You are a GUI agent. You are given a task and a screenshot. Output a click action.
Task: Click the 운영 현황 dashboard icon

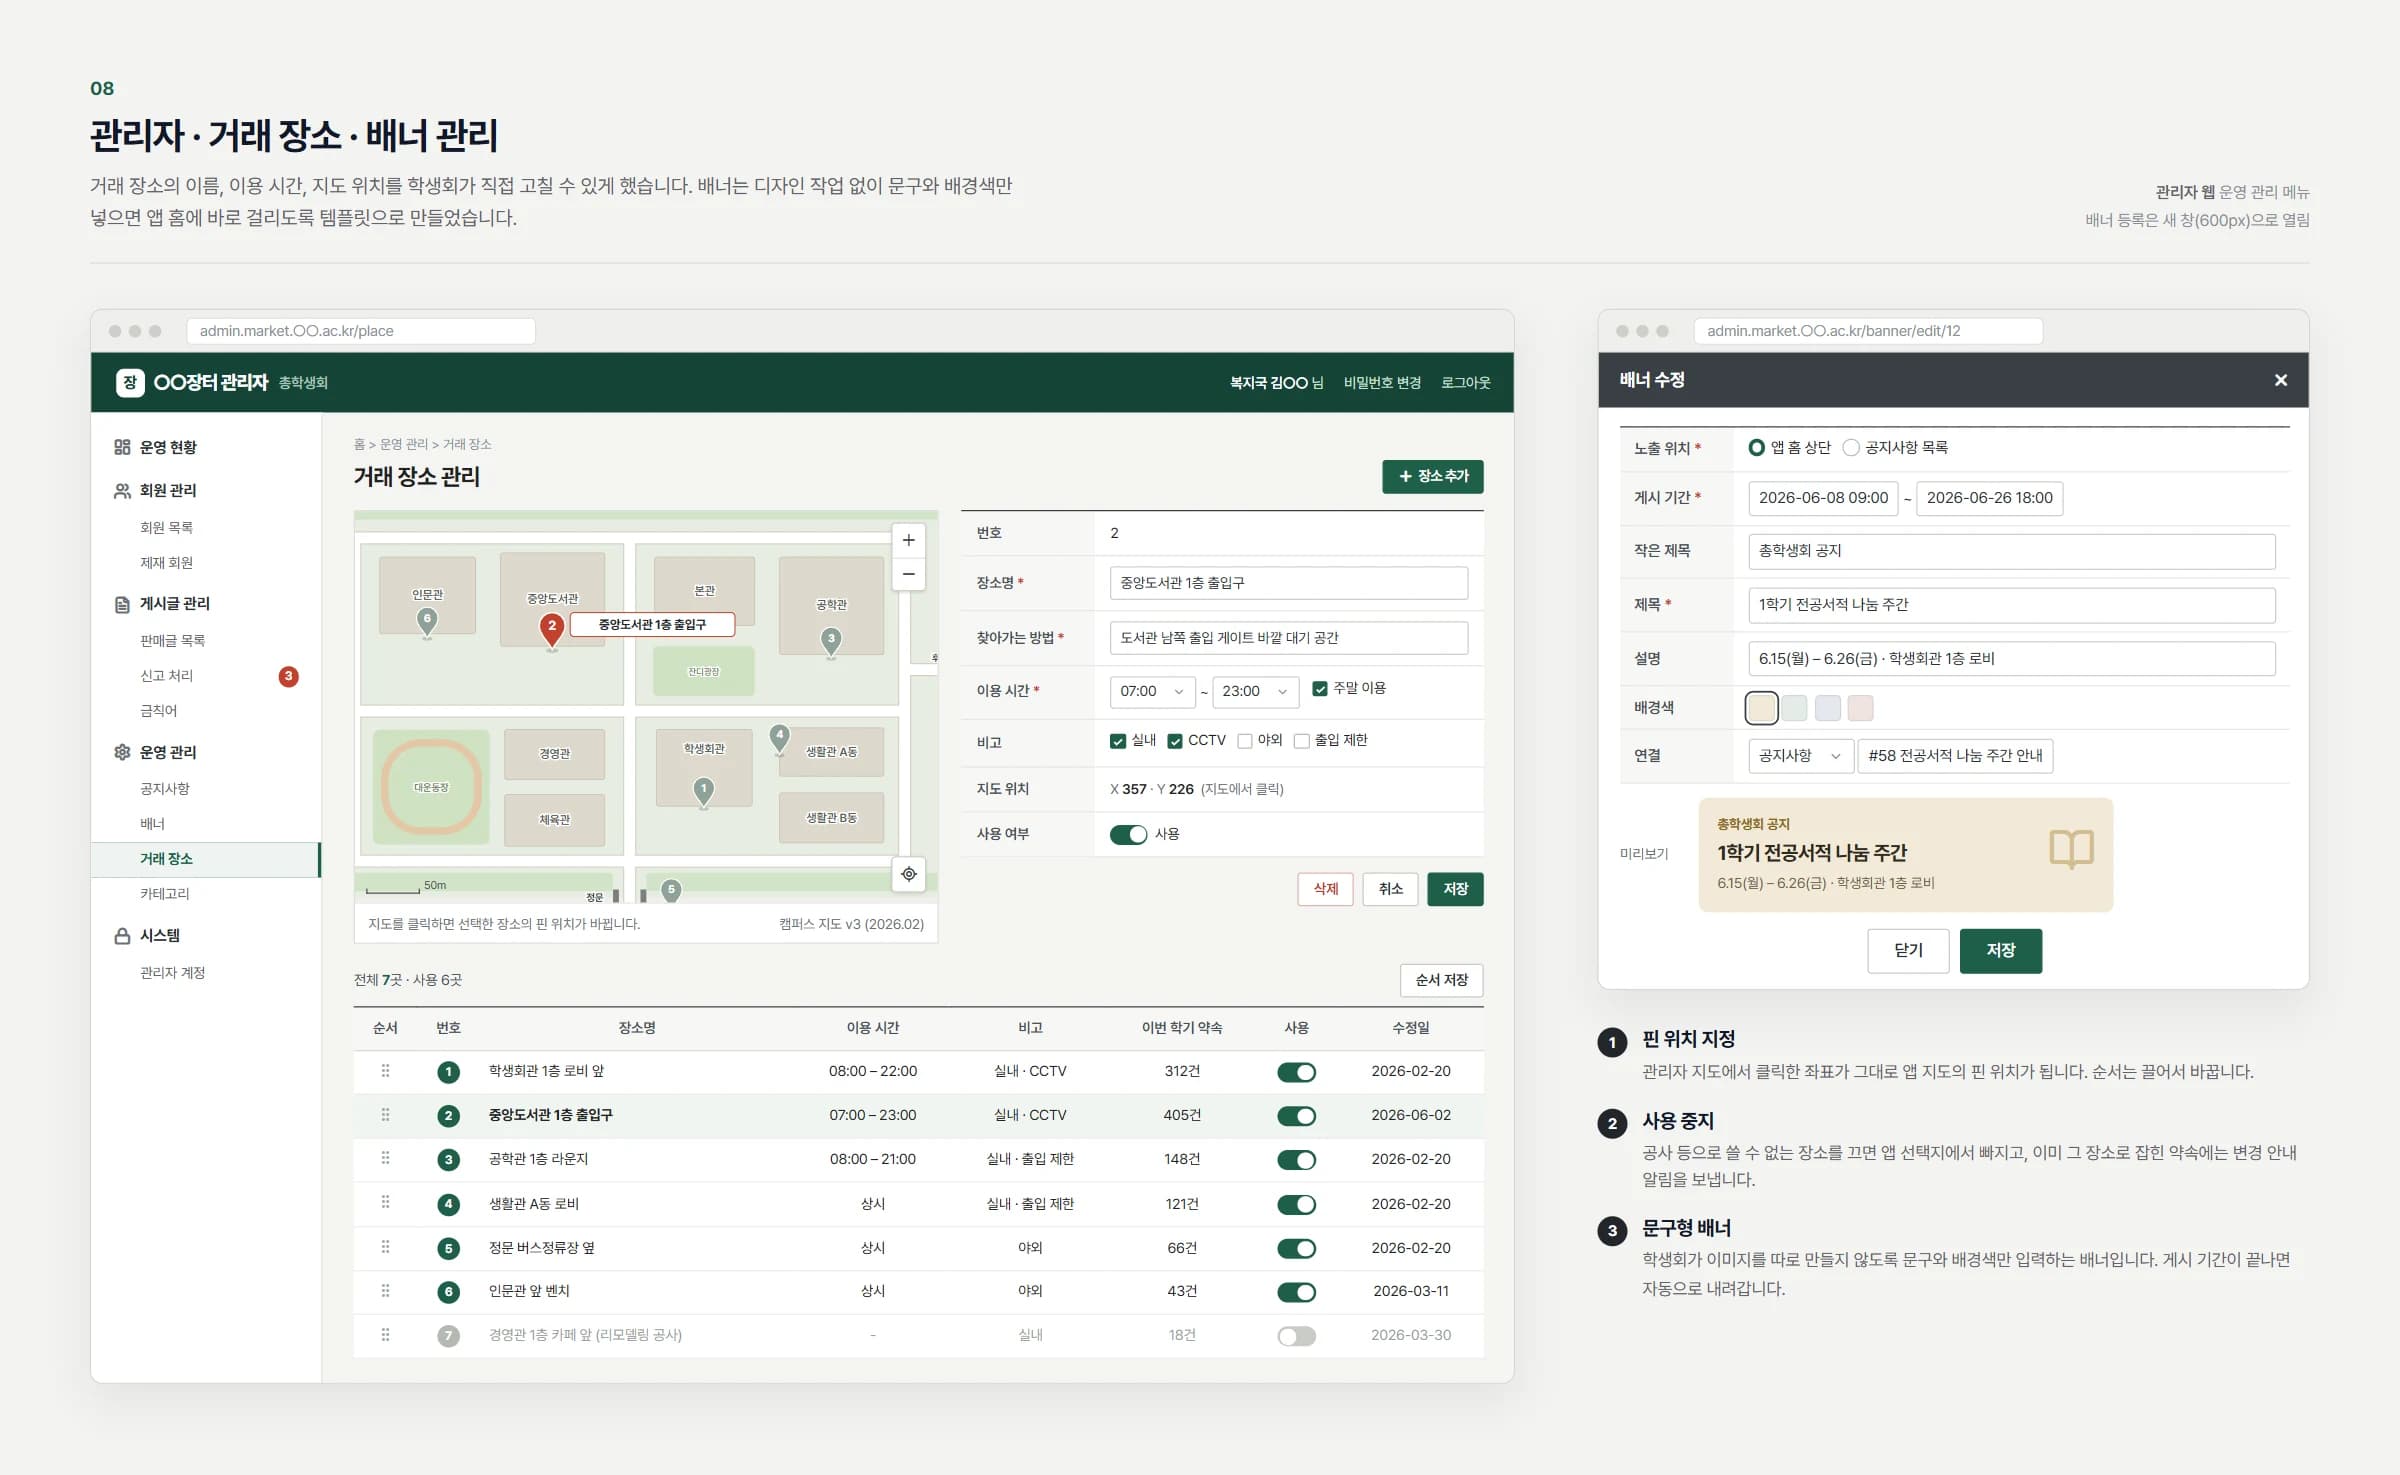[122, 447]
